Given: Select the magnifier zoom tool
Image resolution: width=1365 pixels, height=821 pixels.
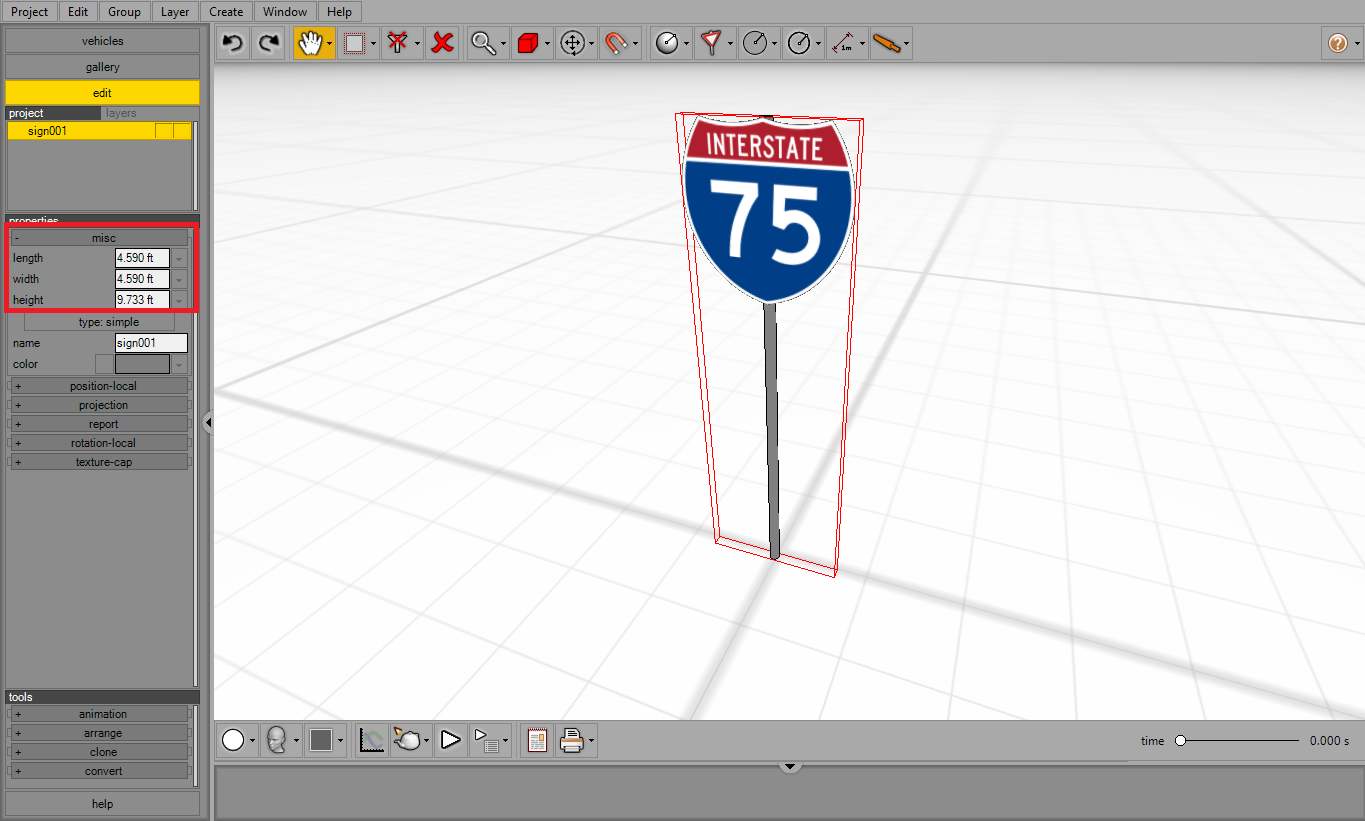Looking at the screenshot, I should 484,43.
